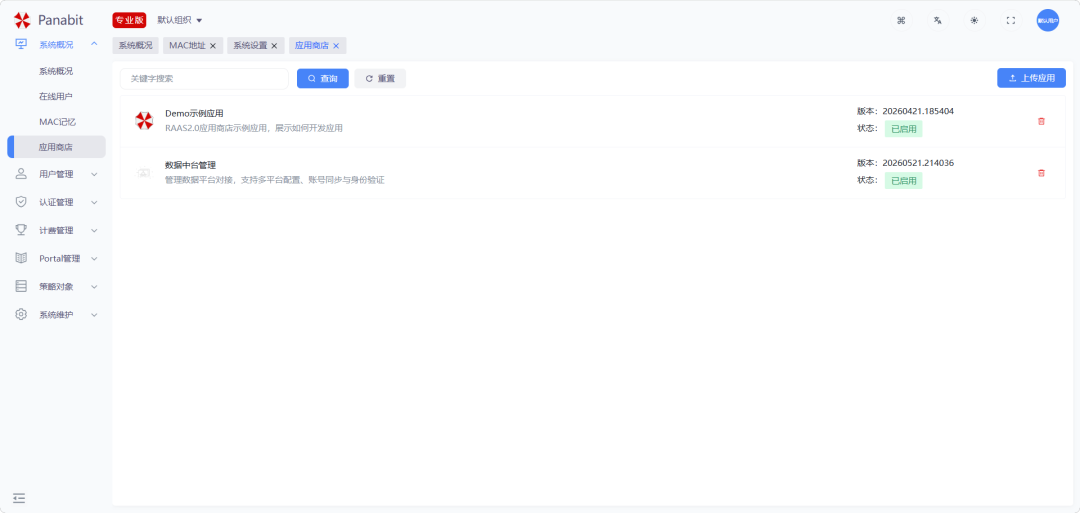Viewport: 1080px width, 513px height.
Task: Click version 20260421.185404 text
Action: (918, 111)
